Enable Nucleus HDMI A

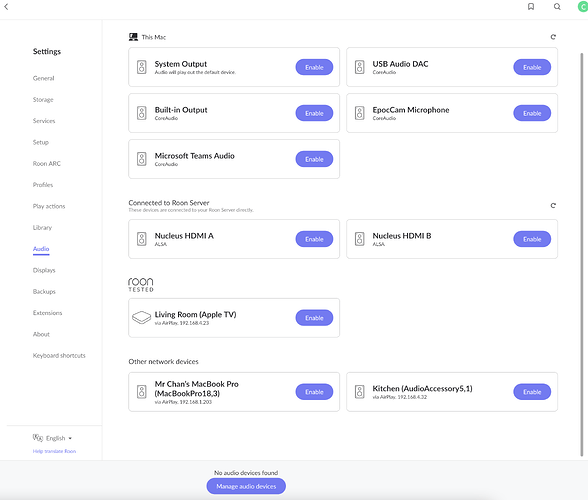[314, 239]
